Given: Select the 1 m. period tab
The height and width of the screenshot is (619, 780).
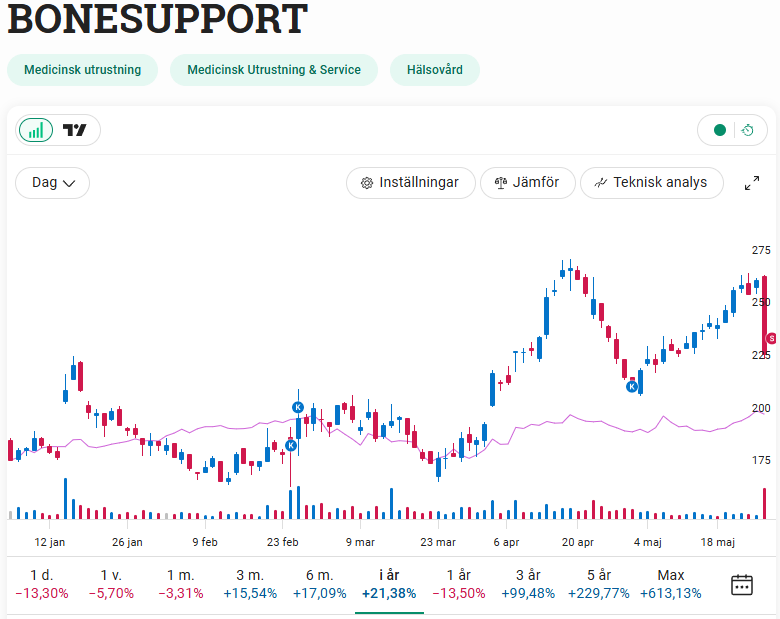Looking at the screenshot, I should pyautogui.click(x=181, y=584).
